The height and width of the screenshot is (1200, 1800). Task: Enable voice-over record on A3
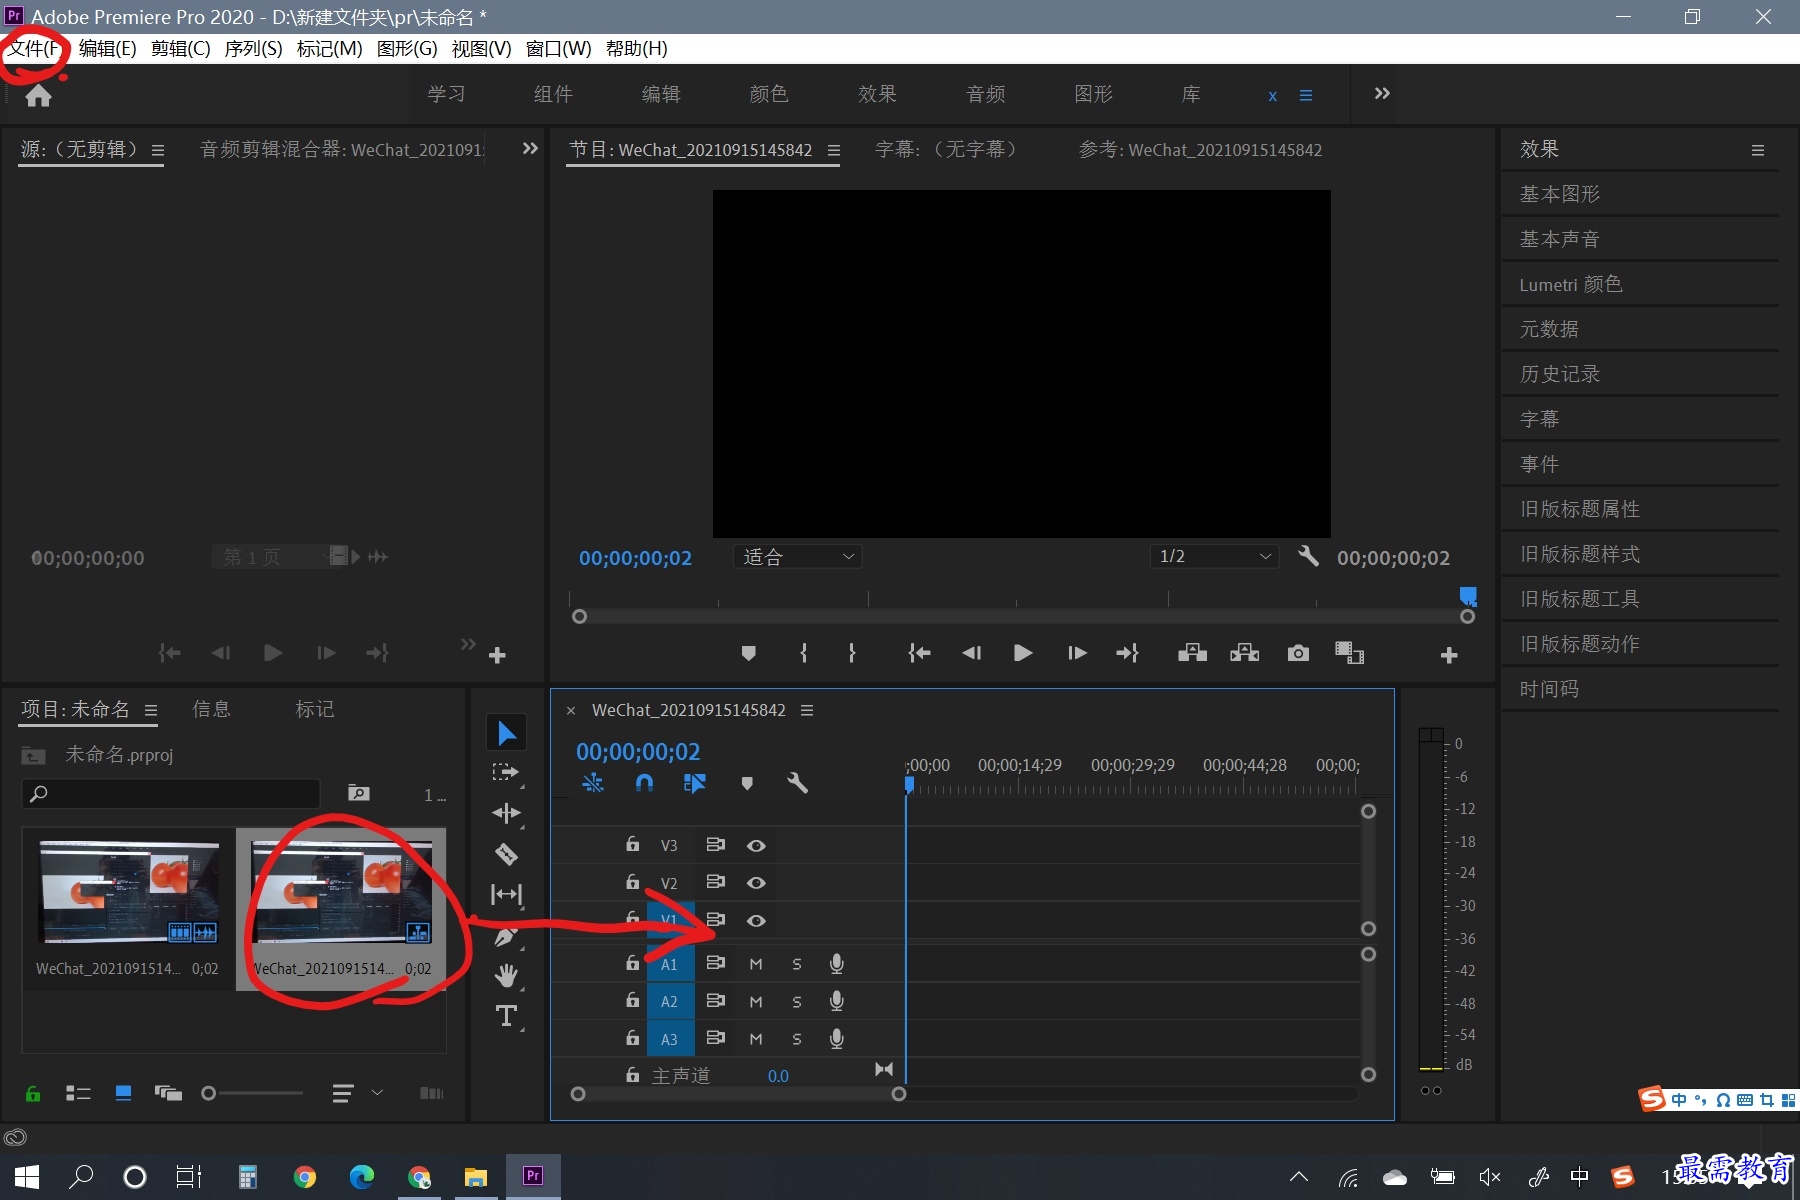click(x=837, y=1039)
